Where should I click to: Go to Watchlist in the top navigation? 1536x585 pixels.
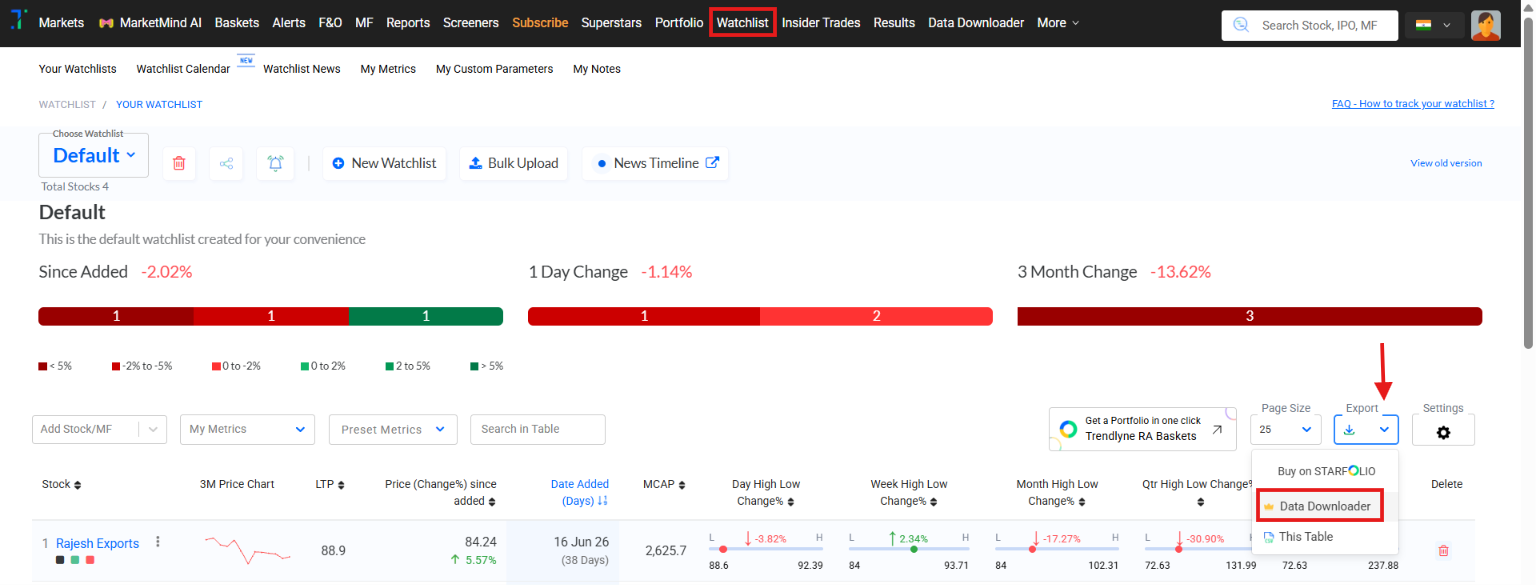click(742, 22)
